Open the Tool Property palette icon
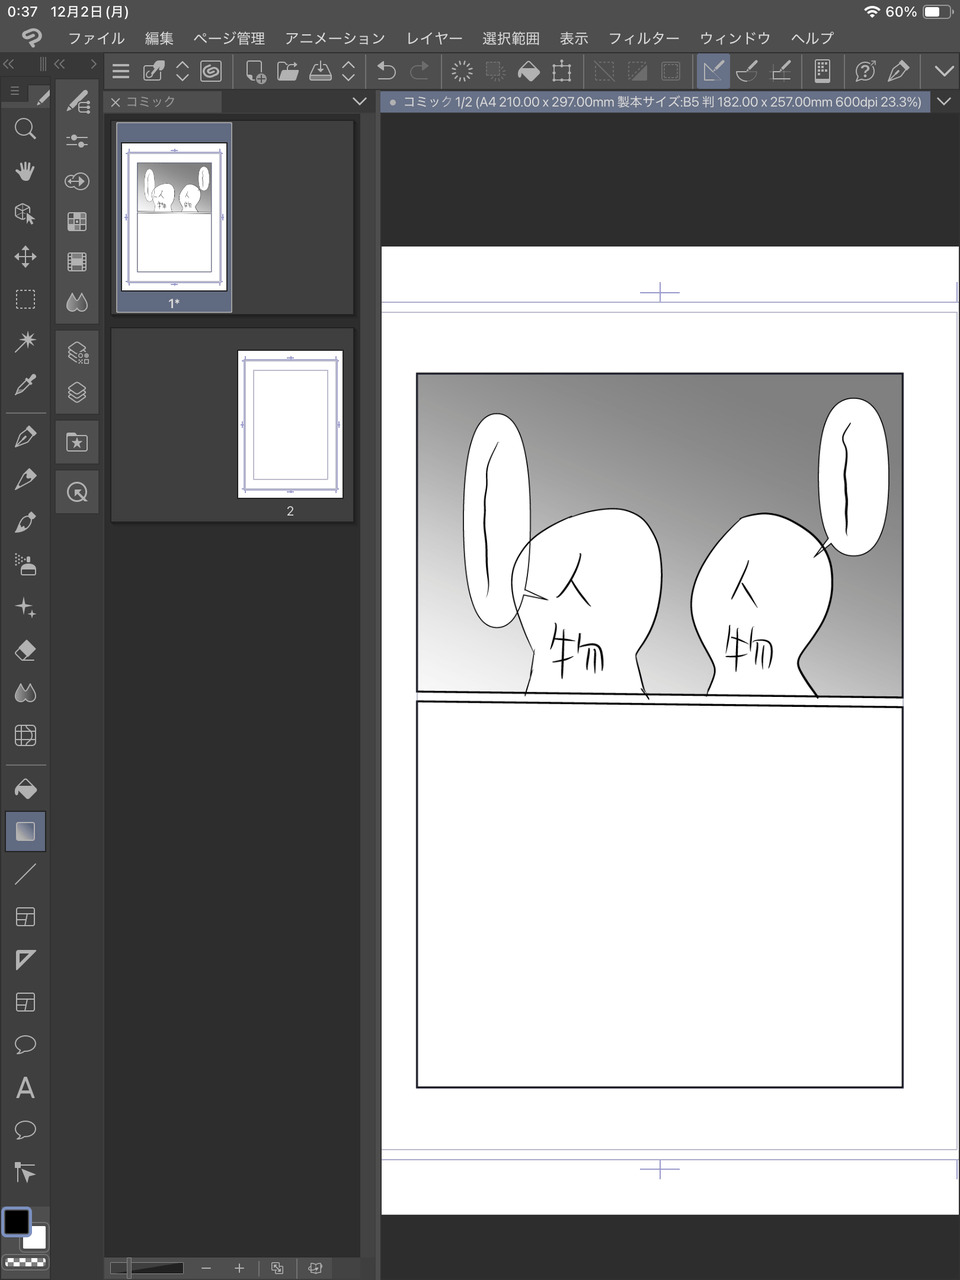Screen dimensions: 960x1280 pyautogui.click(x=77, y=141)
